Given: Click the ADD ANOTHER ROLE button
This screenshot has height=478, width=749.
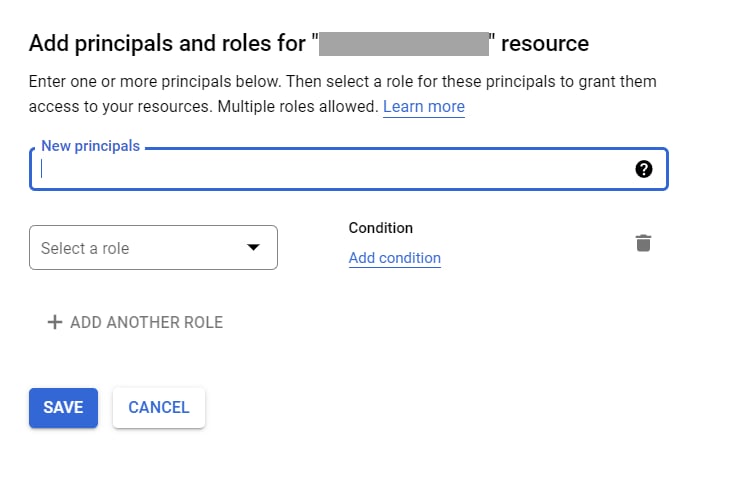Looking at the screenshot, I should pos(135,322).
